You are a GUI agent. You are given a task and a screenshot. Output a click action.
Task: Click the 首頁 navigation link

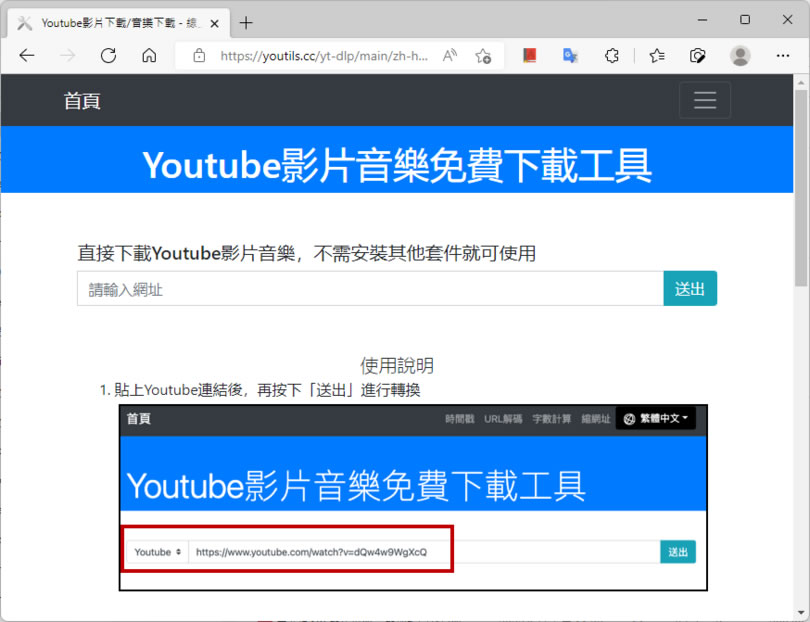(x=82, y=101)
